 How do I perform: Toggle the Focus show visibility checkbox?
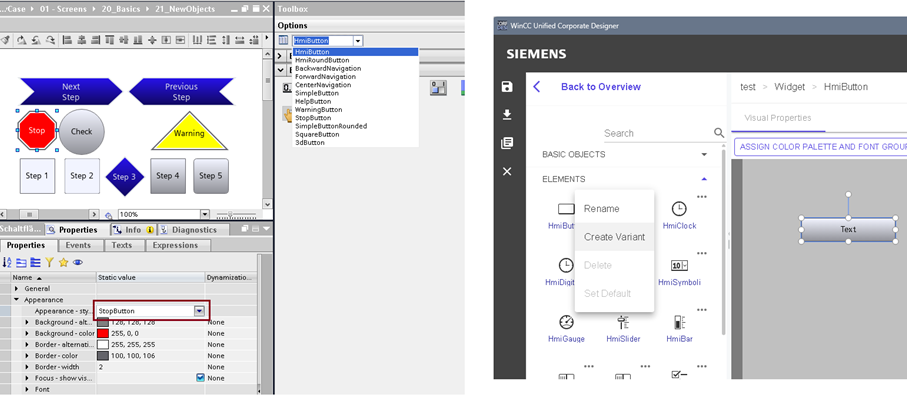point(201,378)
